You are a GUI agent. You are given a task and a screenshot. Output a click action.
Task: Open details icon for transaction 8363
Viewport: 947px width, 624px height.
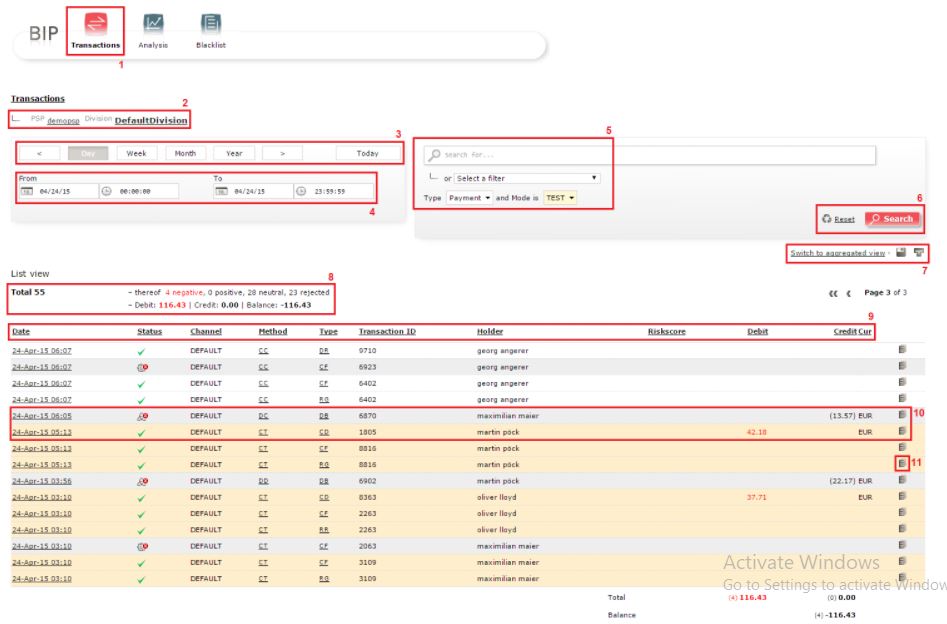(902, 496)
